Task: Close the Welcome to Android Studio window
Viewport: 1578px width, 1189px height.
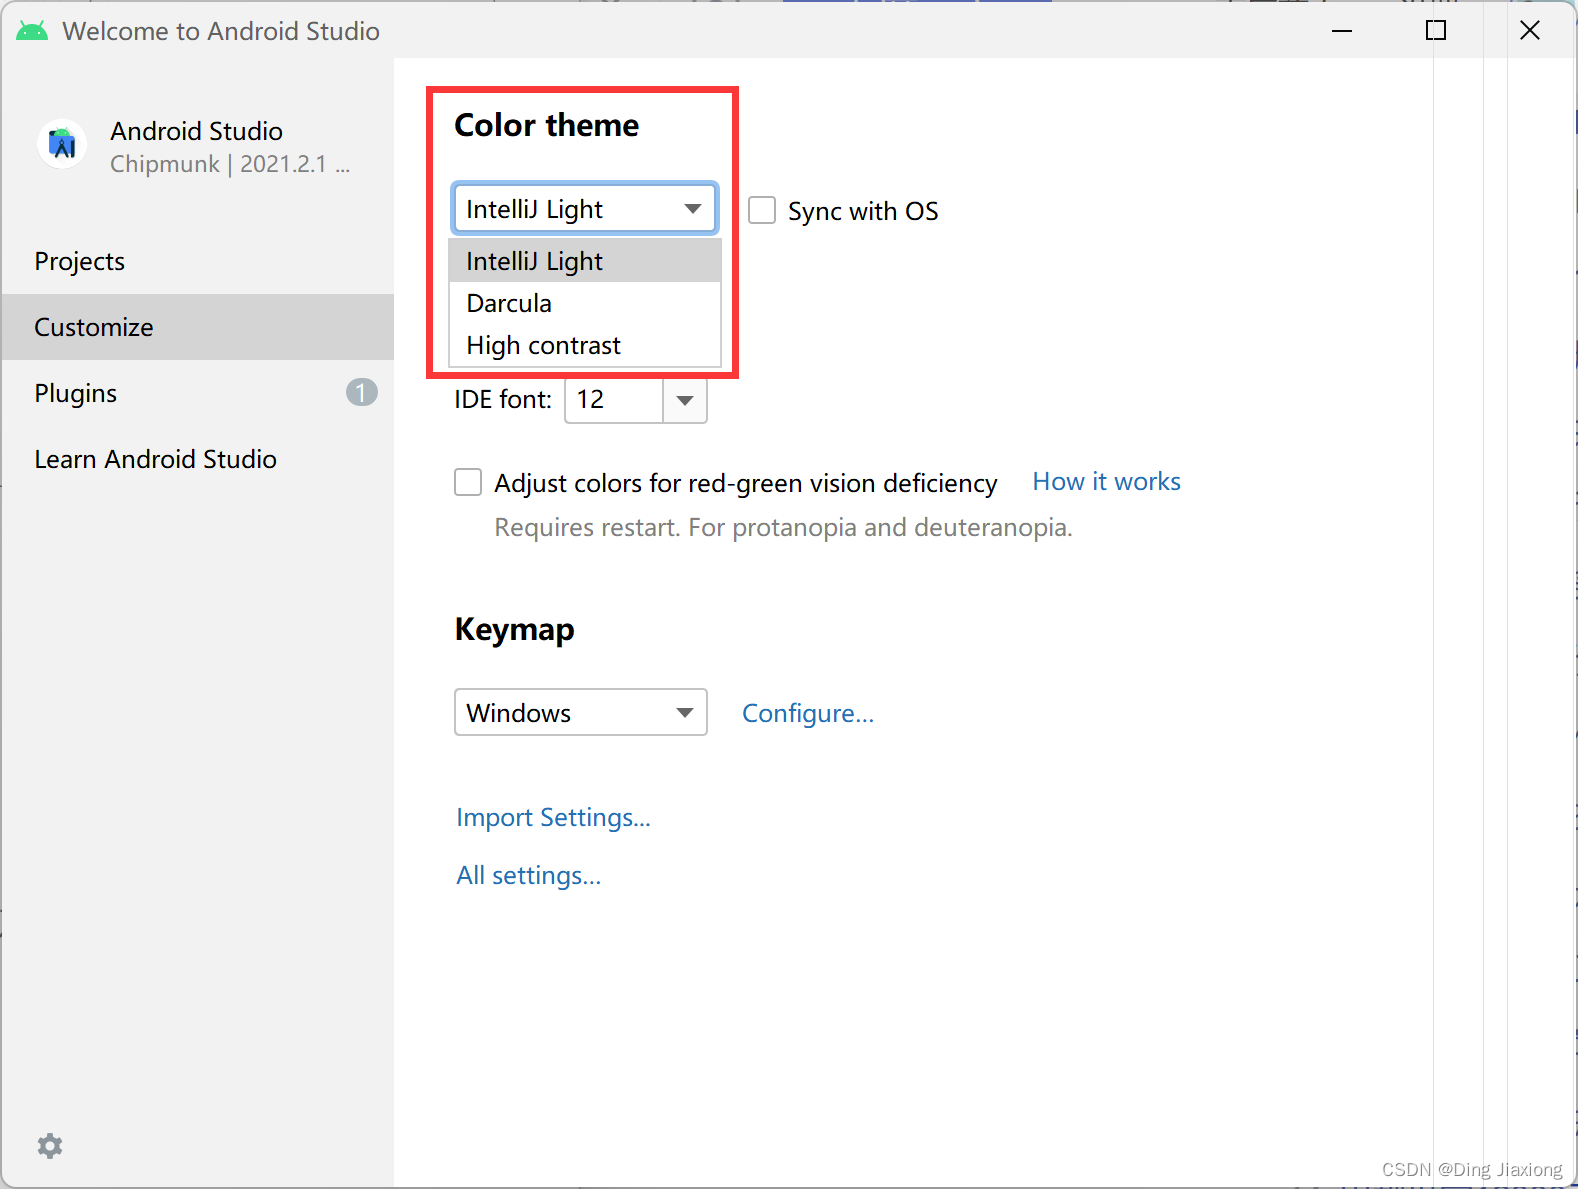Action: coord(1530,31)
